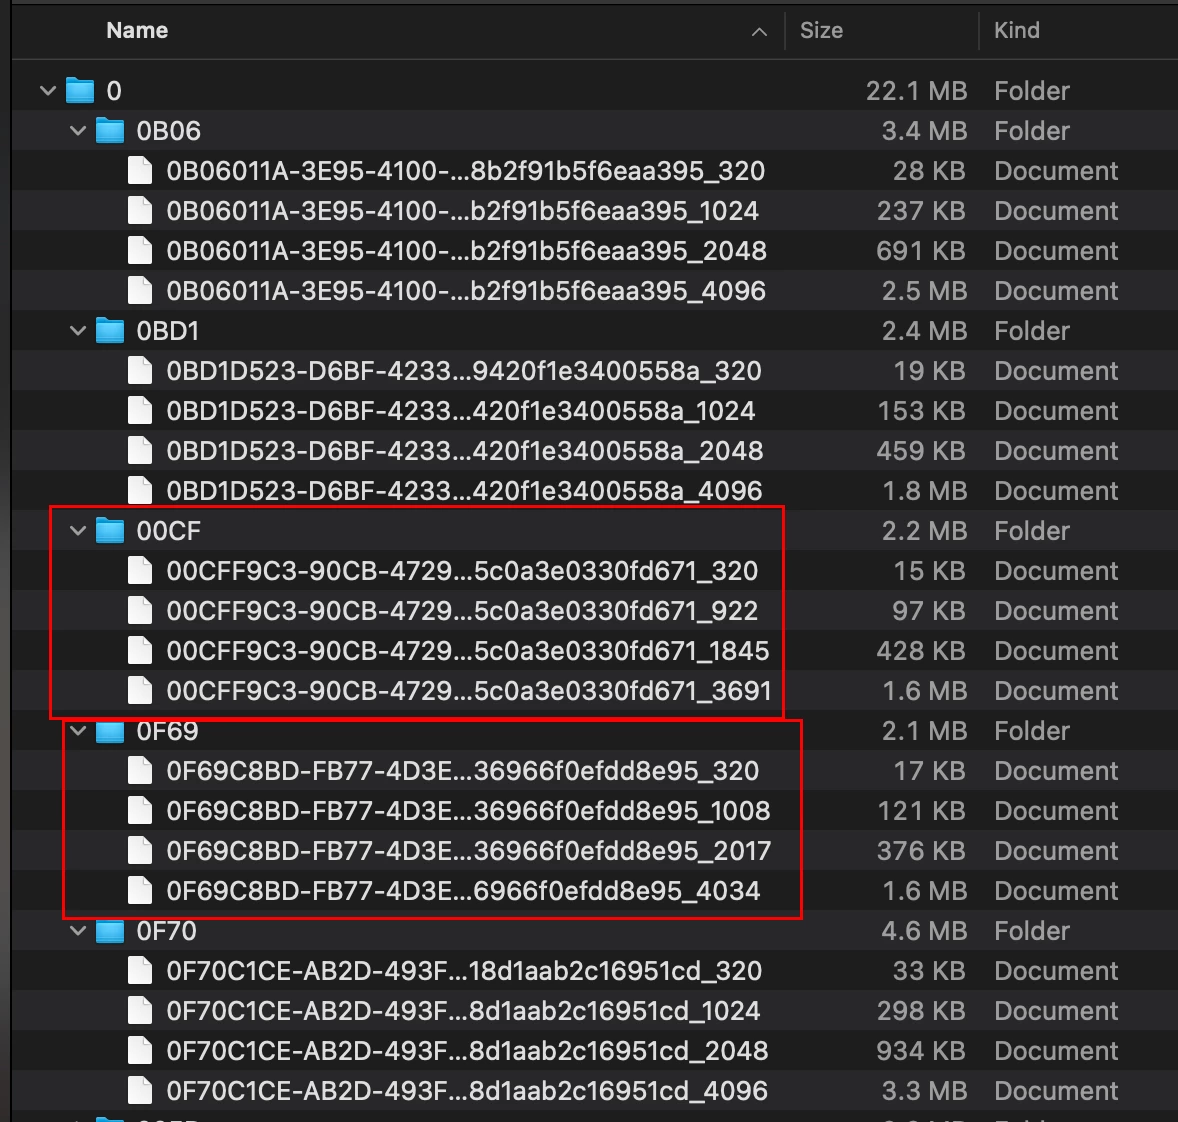Select the 0F70 folder icon
This screenshot has height=1122, width=1178.
coord(110,930)
